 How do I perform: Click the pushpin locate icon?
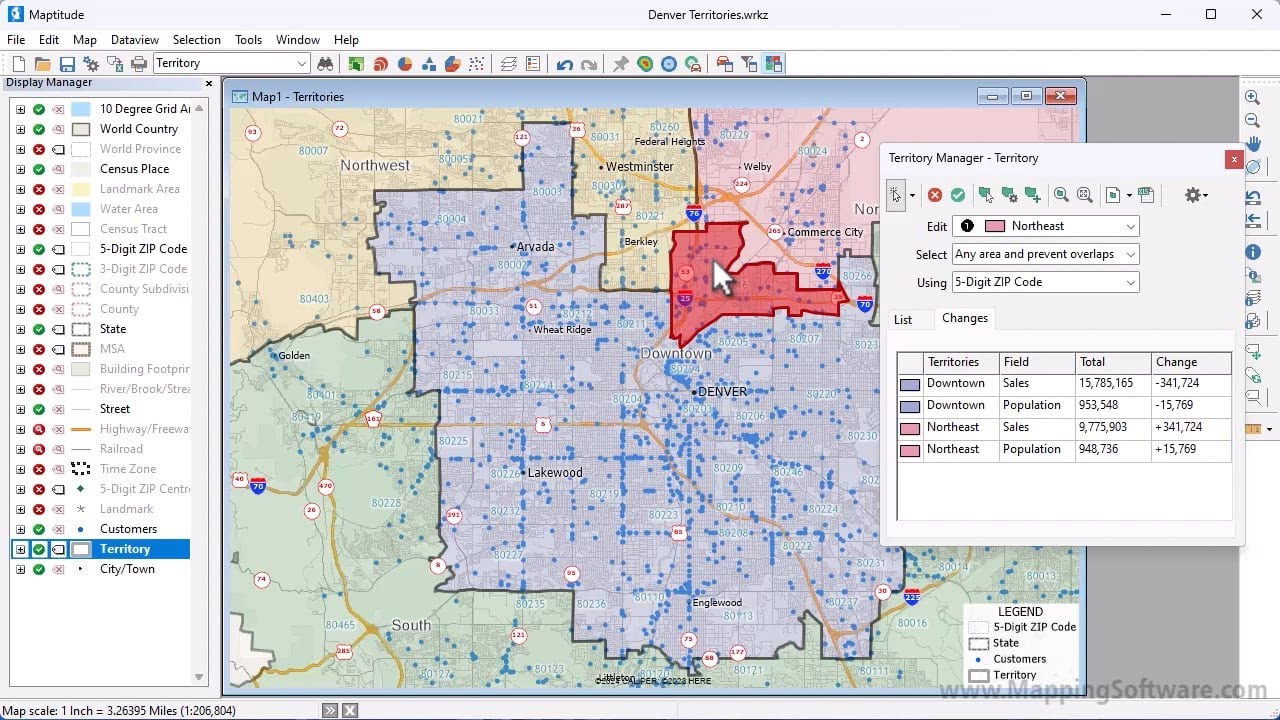[621, 64]
